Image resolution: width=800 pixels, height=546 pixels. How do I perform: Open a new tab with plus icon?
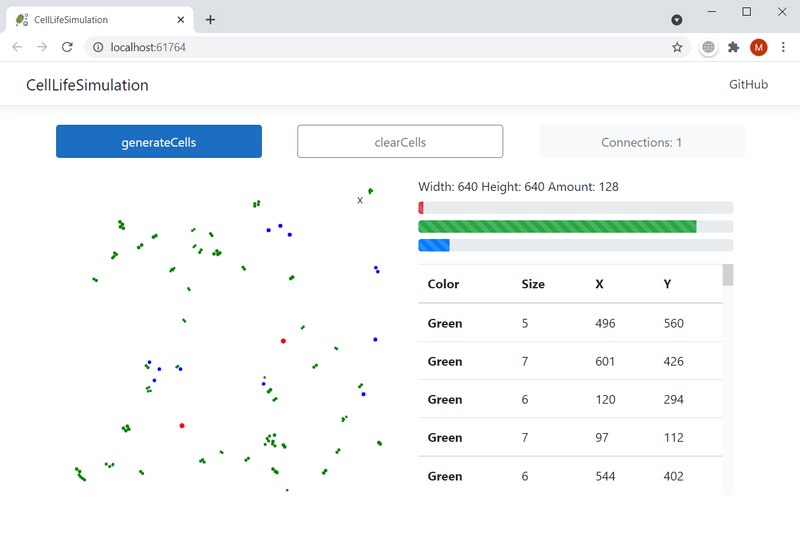click(x=210, y=20)
